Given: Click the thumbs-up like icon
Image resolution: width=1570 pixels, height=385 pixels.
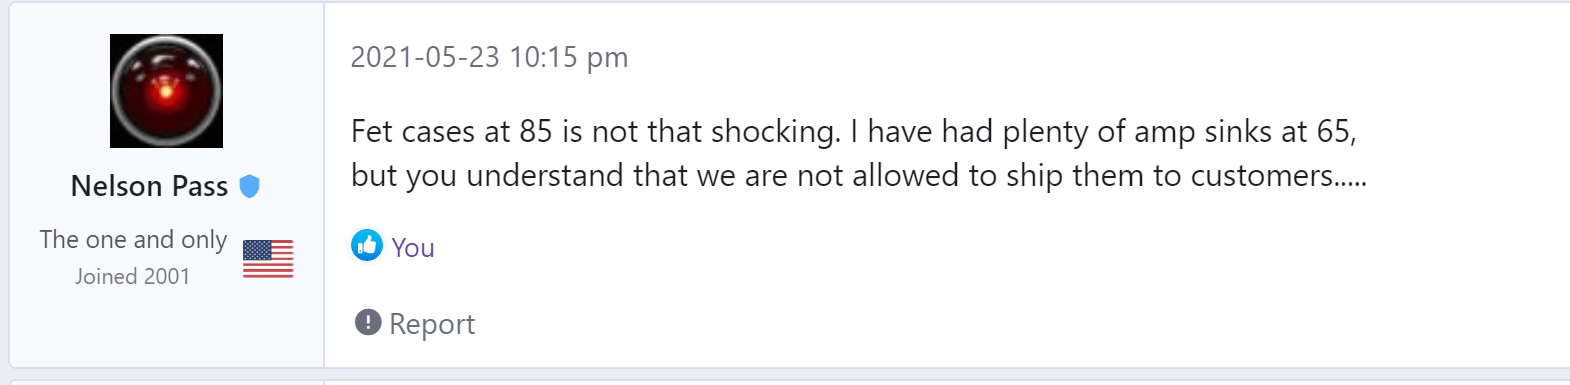Looking at the screenshot, I should [x=367, y=245].
